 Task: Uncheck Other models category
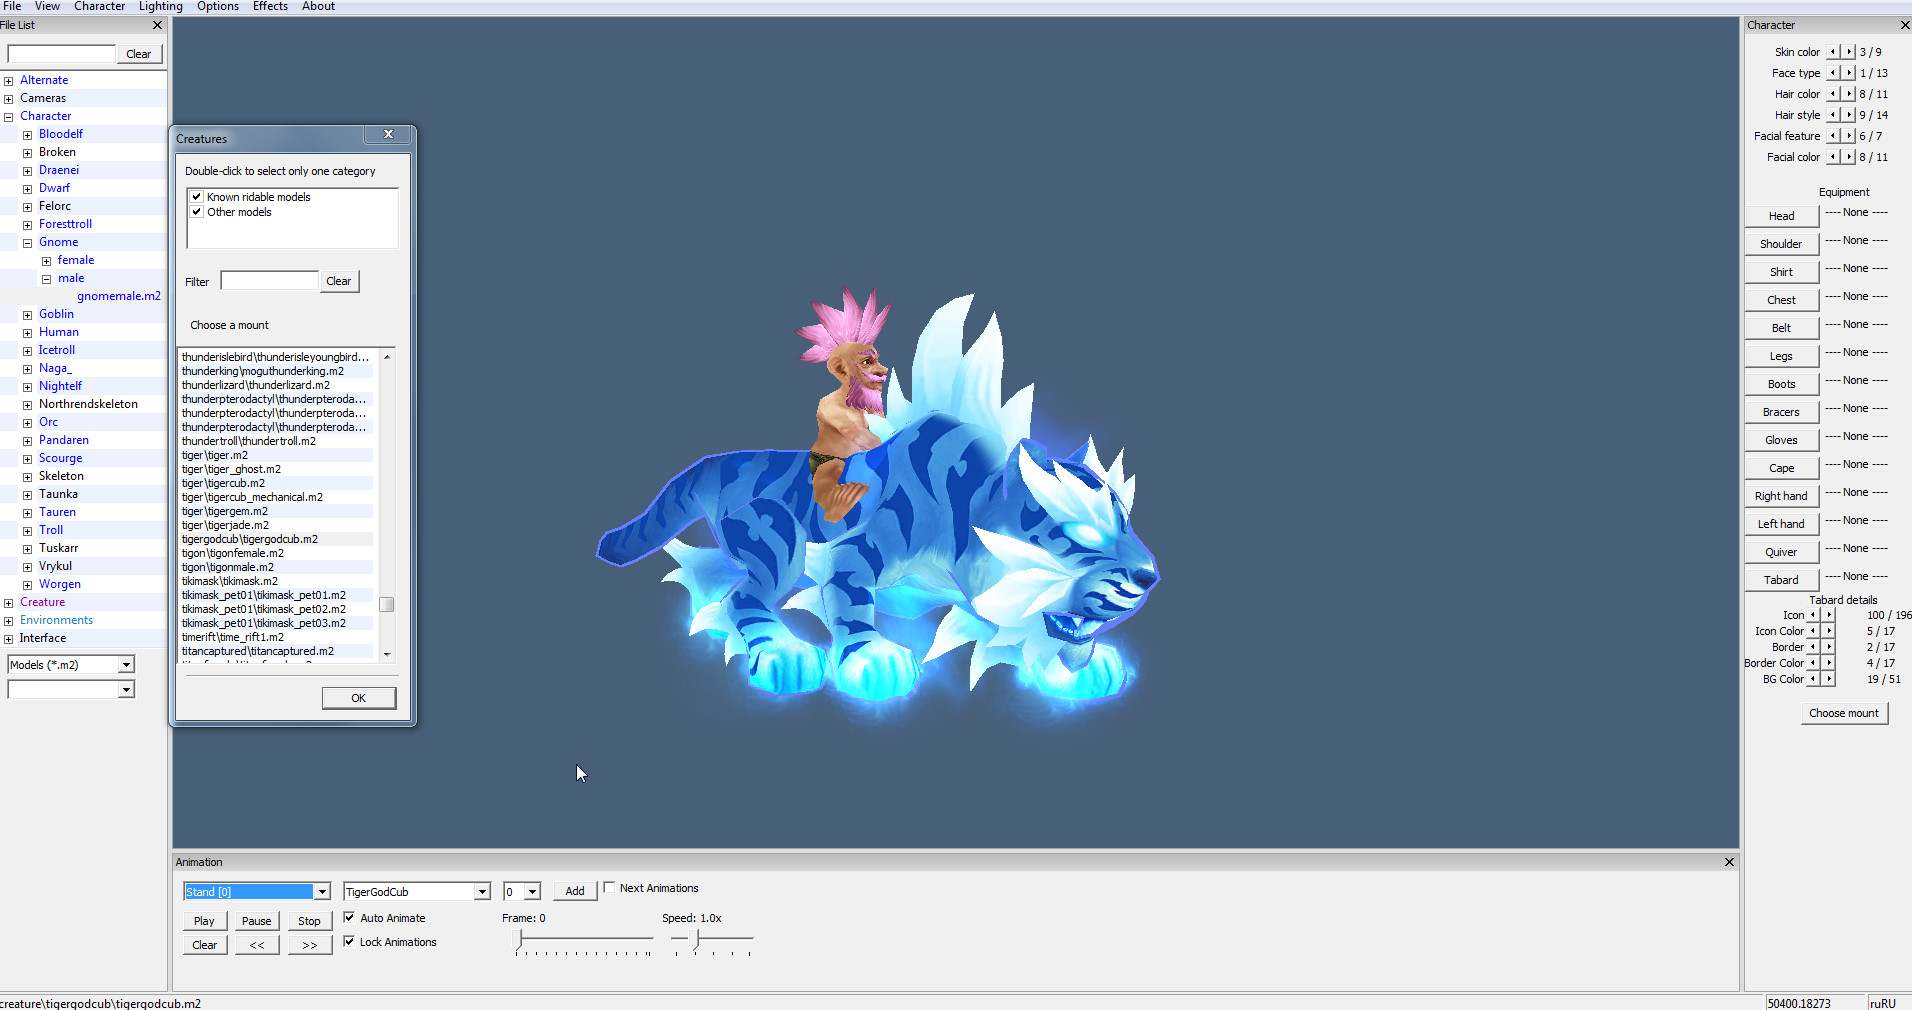[x=197, y=212]
